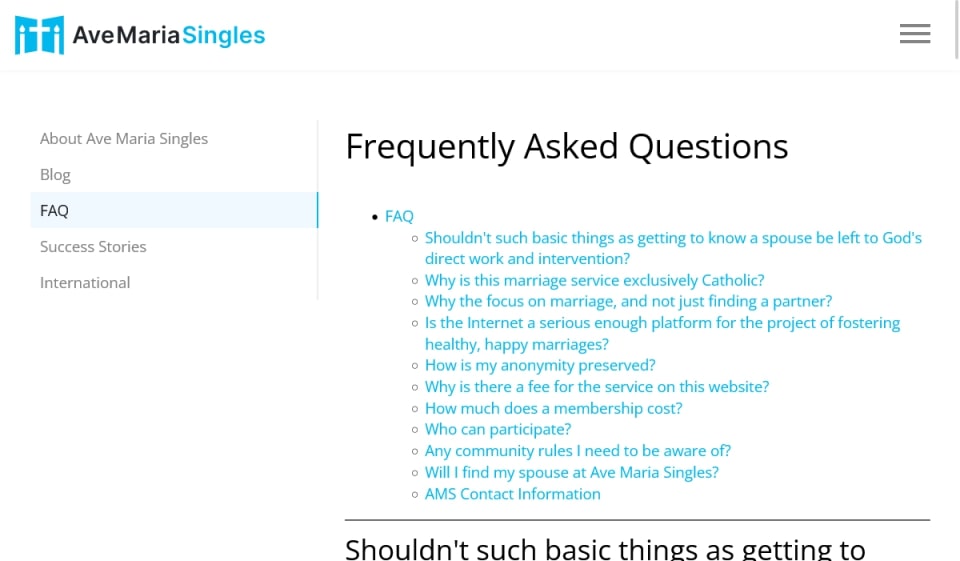Open the hamburger menu icon

(x=914, y=34)
